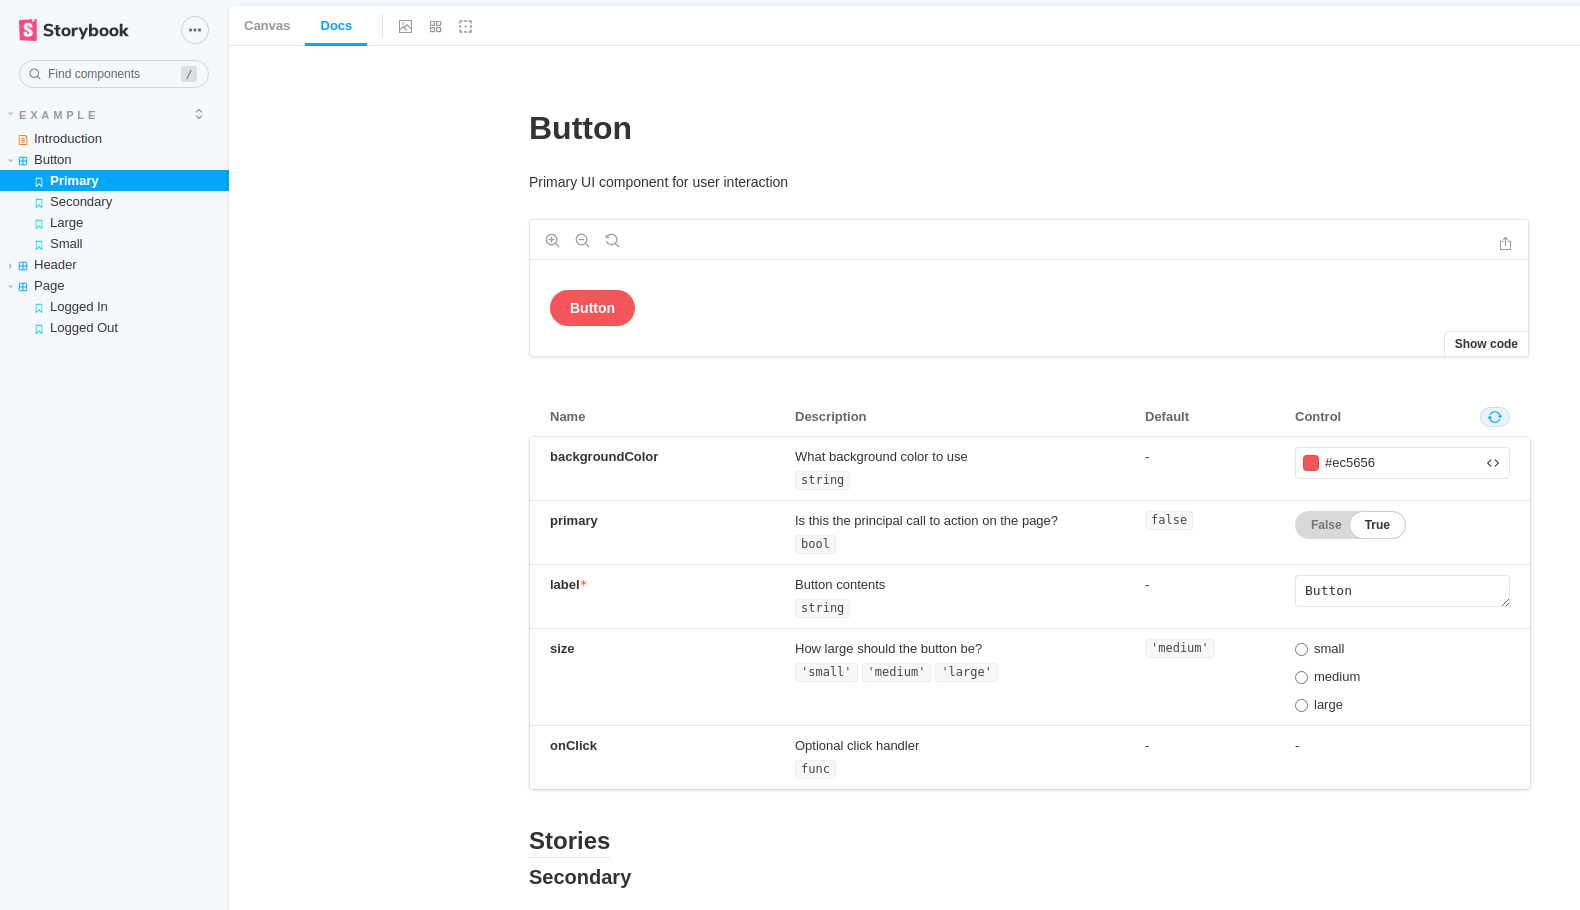Open the Storybook ellipsis menu button
The width and height of the screenshot is (1580, 910).
[x=195, y=30]
